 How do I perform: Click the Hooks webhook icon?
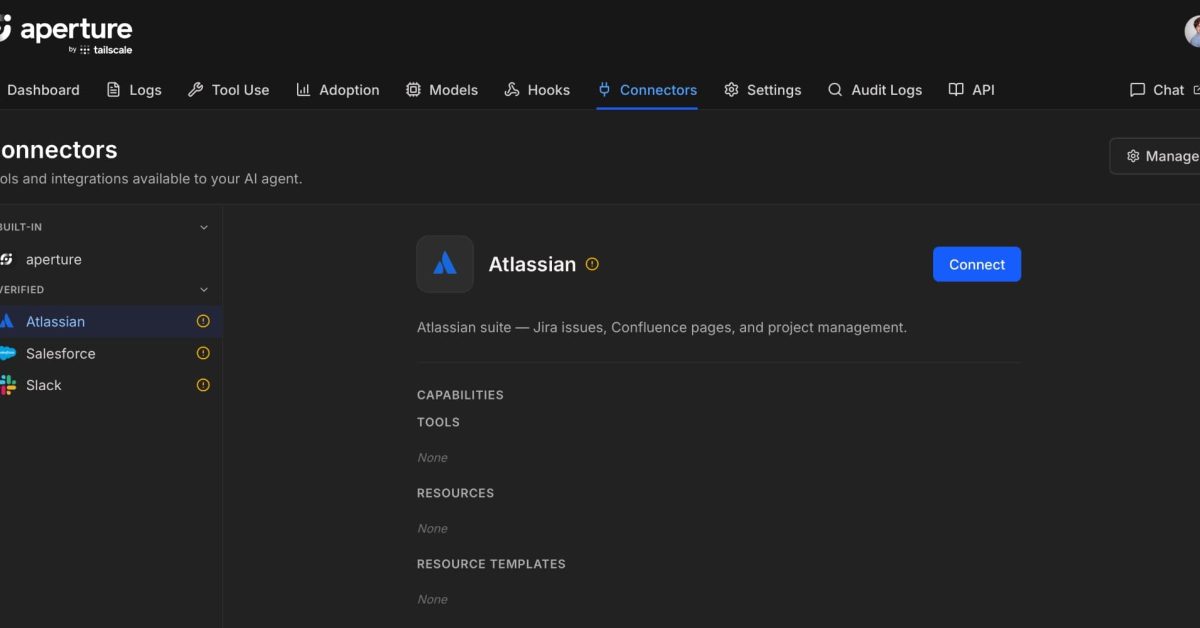(512, 90)
